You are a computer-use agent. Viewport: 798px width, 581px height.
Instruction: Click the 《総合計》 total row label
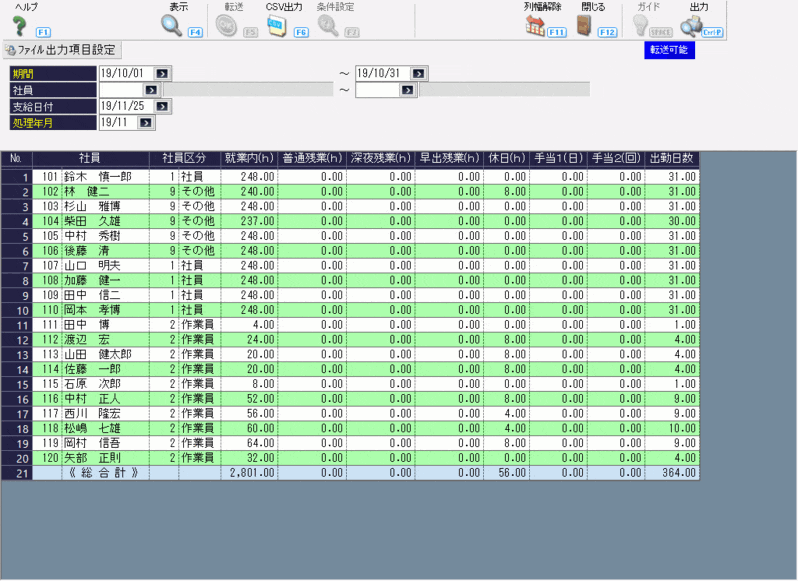(103, 473)
